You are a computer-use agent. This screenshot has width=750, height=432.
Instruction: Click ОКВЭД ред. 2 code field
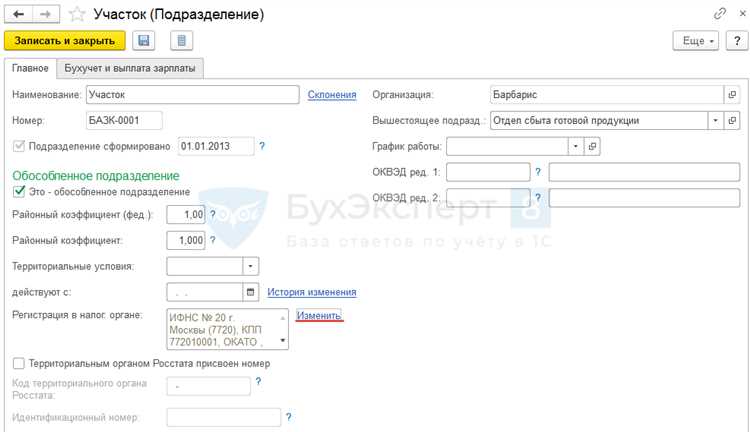(488, 198)
